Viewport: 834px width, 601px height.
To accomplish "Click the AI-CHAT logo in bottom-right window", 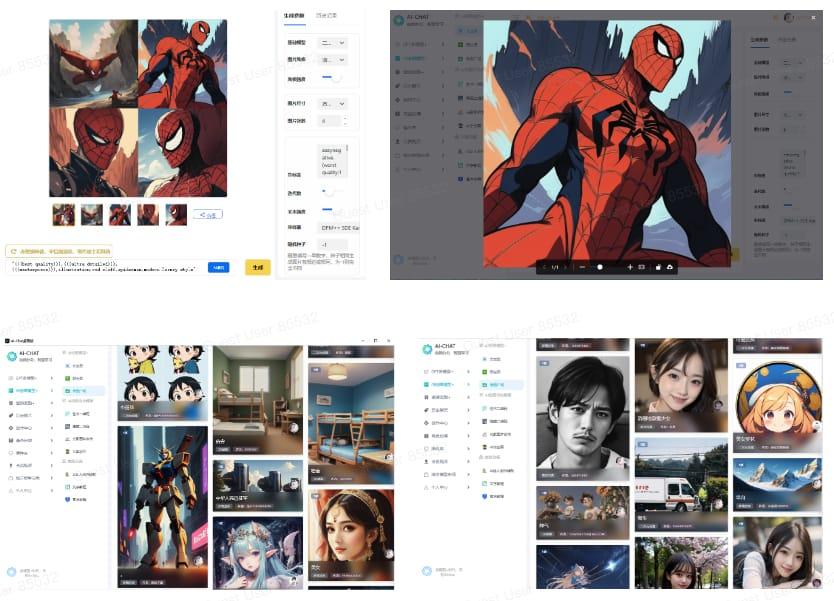I will (x=427, y=349).
